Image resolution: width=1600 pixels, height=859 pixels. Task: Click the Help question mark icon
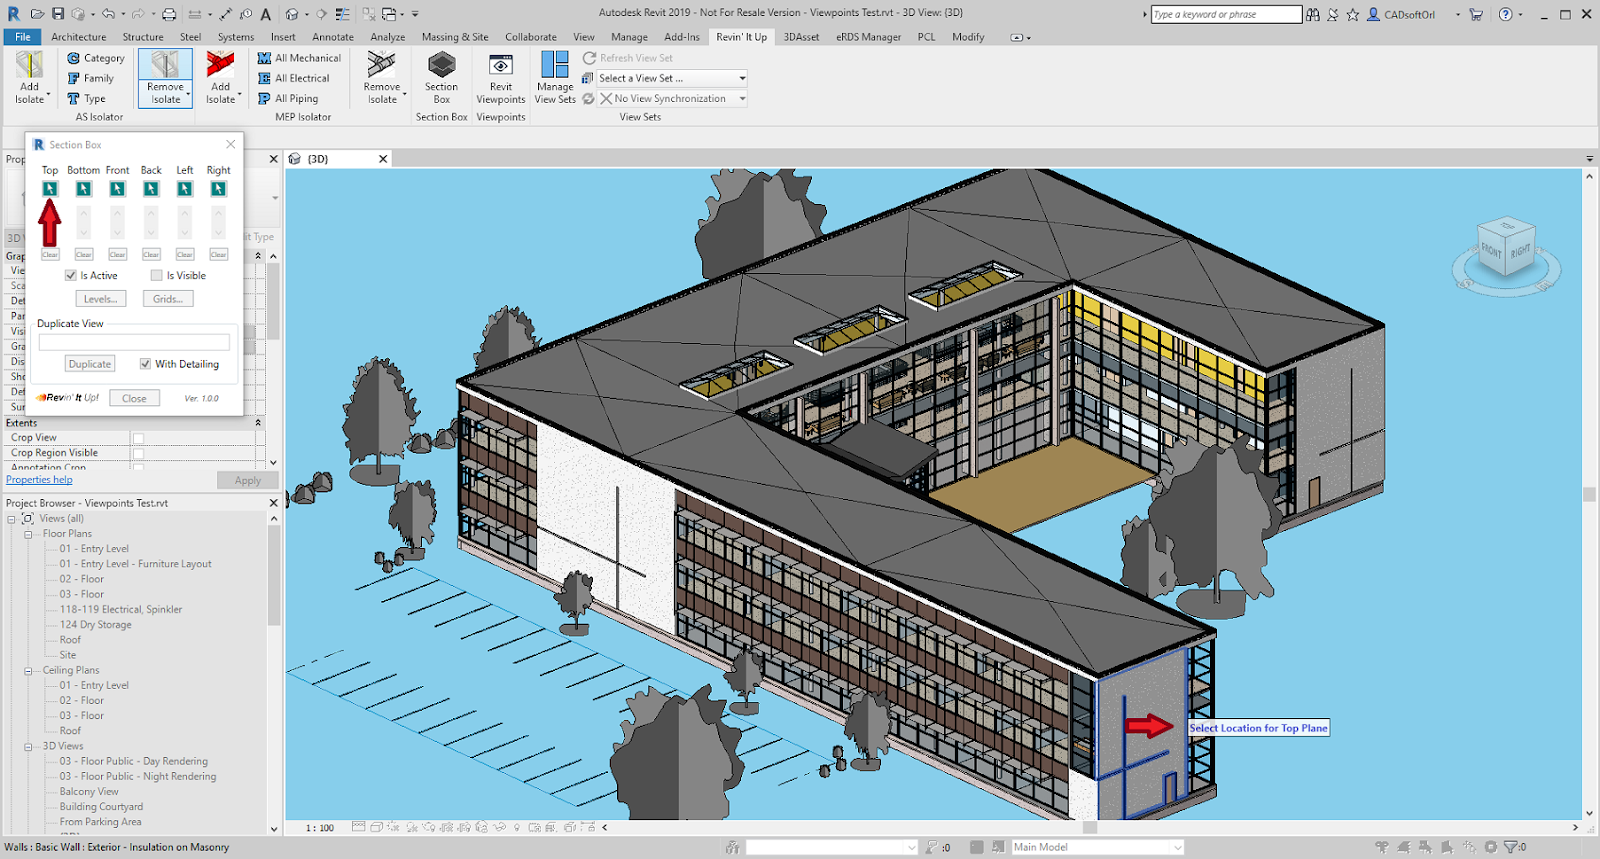(x=1505, y=14)
